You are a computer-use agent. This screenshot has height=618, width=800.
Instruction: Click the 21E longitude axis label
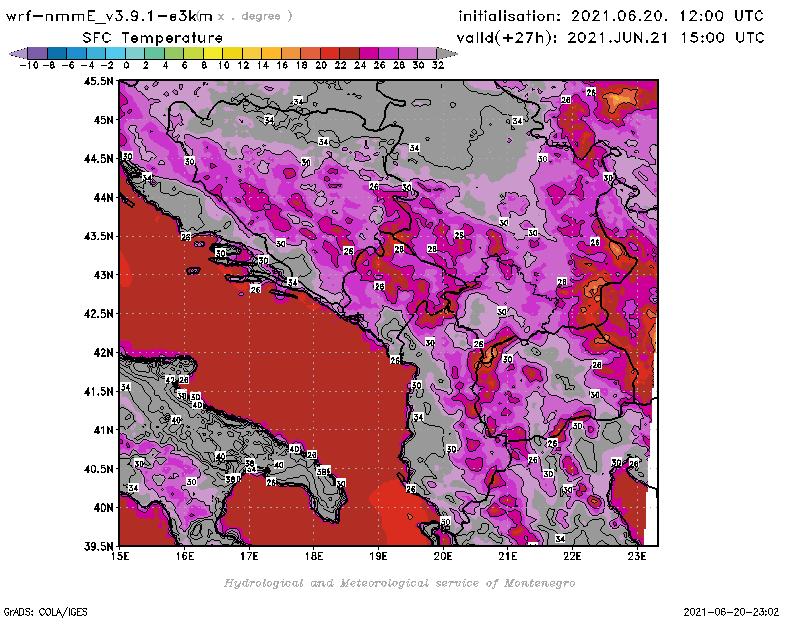(x=508, y=556)
